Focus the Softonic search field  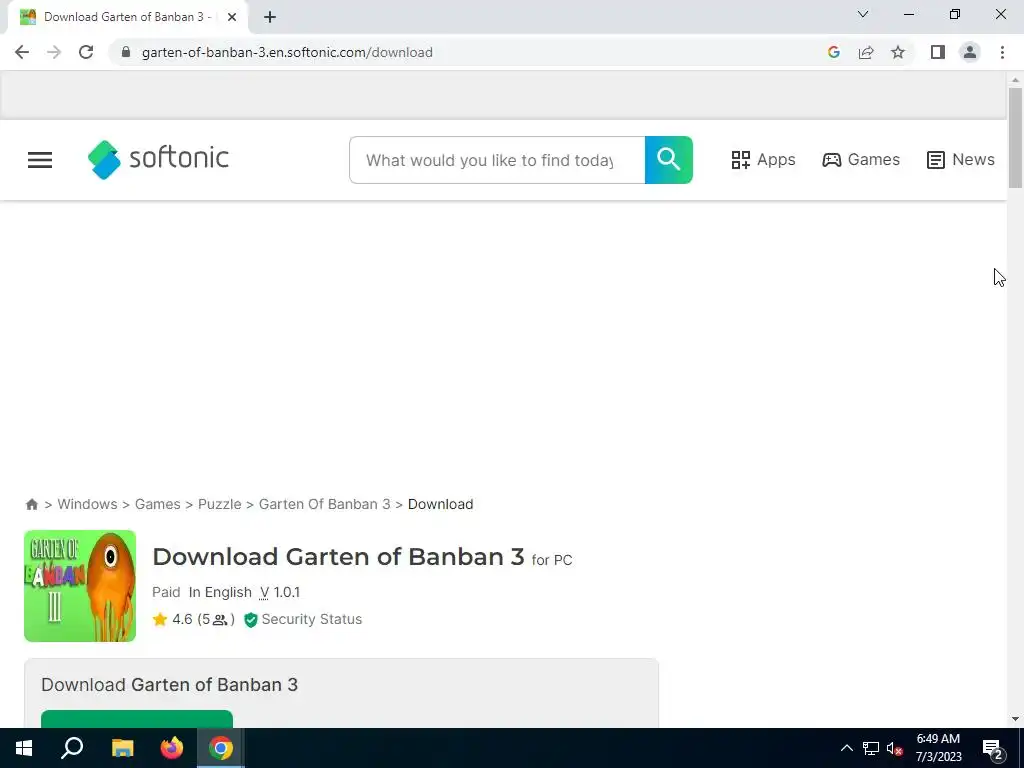pos(497,160)
